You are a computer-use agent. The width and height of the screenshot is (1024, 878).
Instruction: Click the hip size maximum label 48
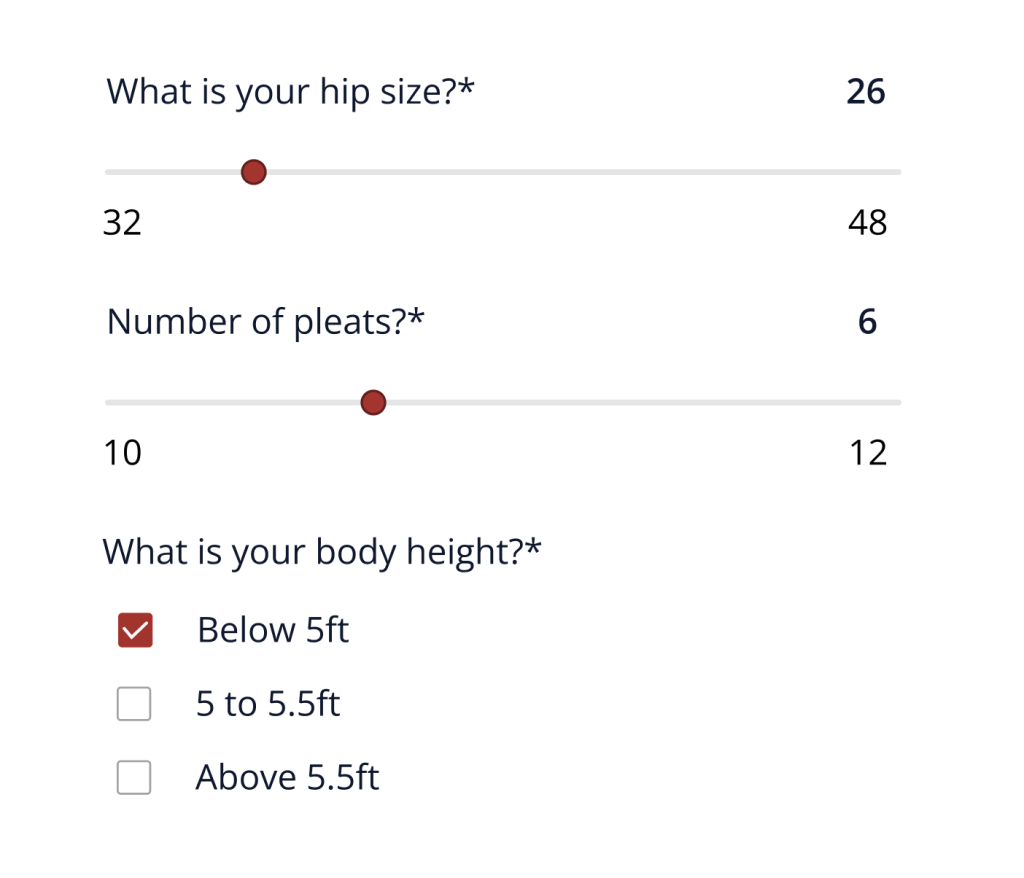coord(867,222)
